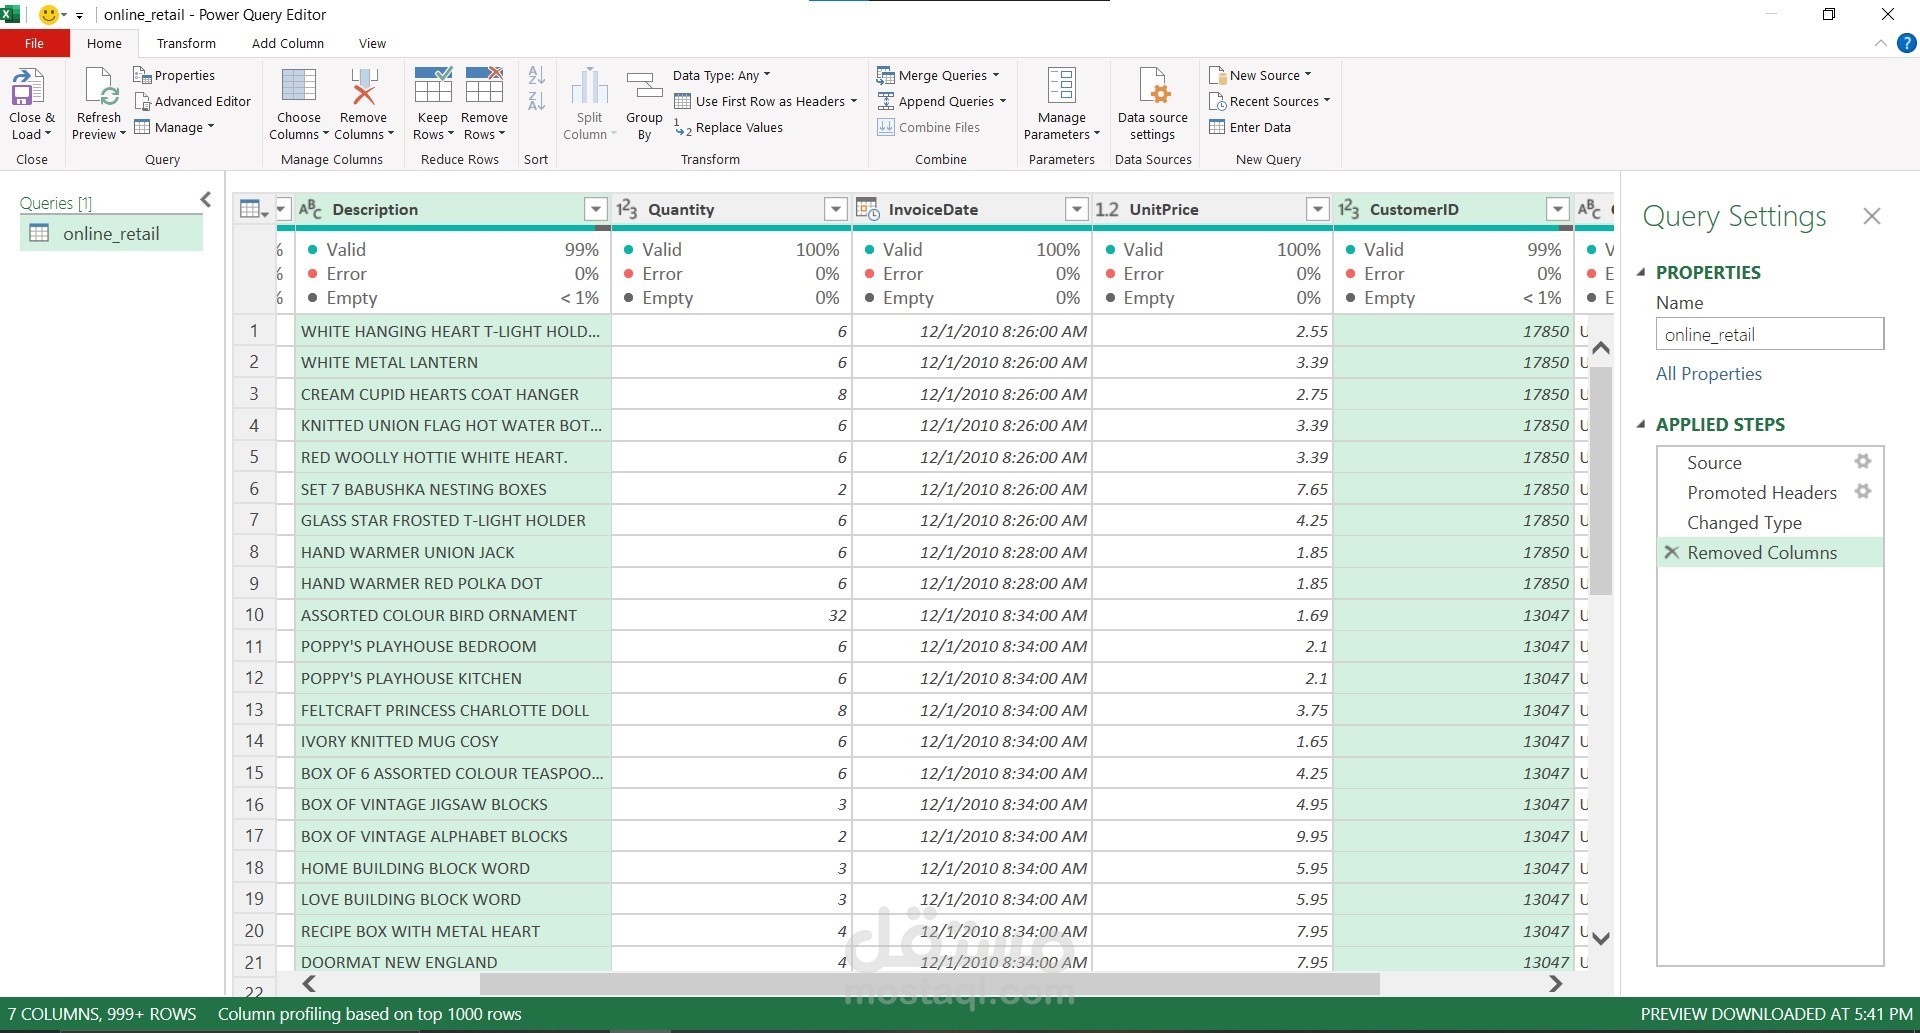1920x1033 pixels.
Task: Open the Recent Sources dropdown
Action: [x=1270, y=101]
